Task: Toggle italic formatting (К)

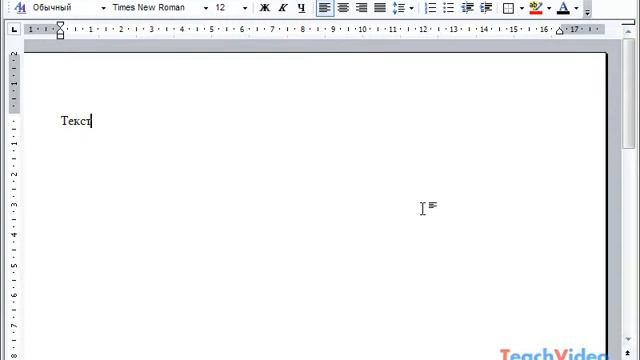Action: 283,8
